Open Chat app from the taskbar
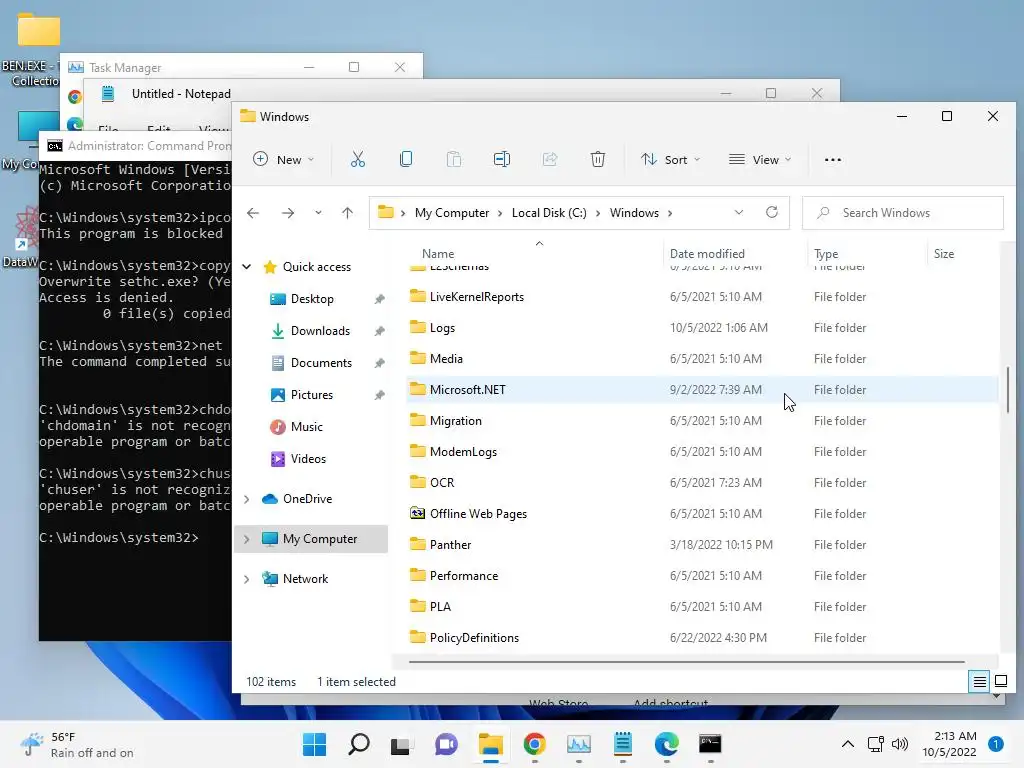1024x768 pixels. point(446,744)
